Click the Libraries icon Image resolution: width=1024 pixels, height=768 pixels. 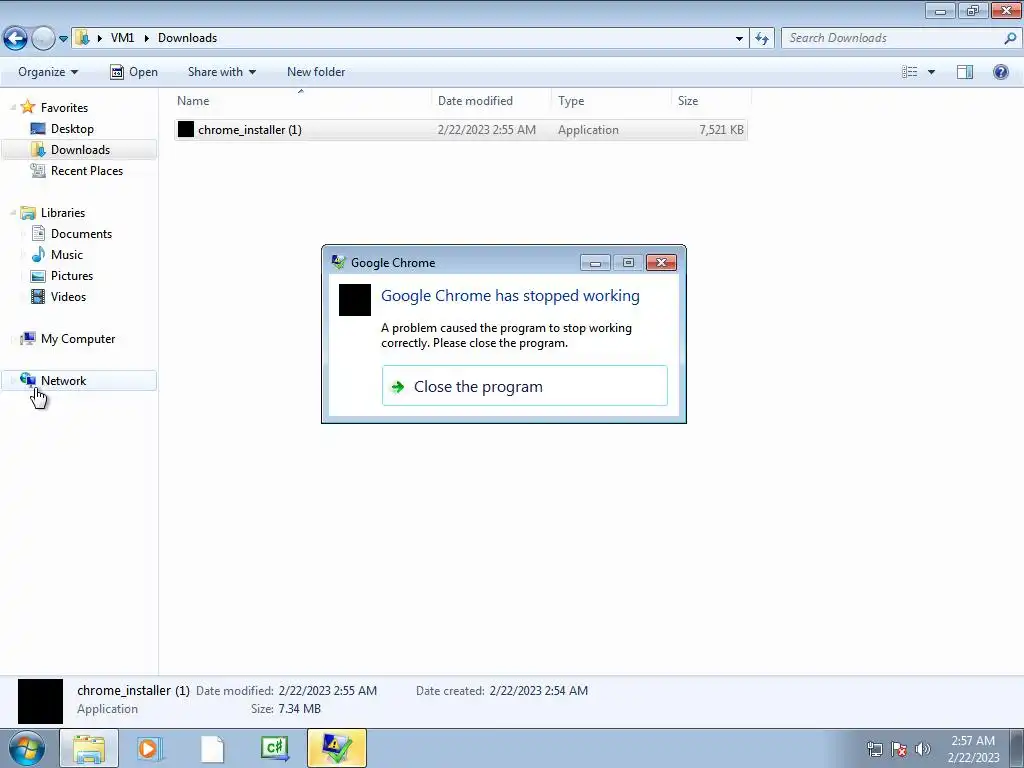pyautogui.click(x=28, y=213)
